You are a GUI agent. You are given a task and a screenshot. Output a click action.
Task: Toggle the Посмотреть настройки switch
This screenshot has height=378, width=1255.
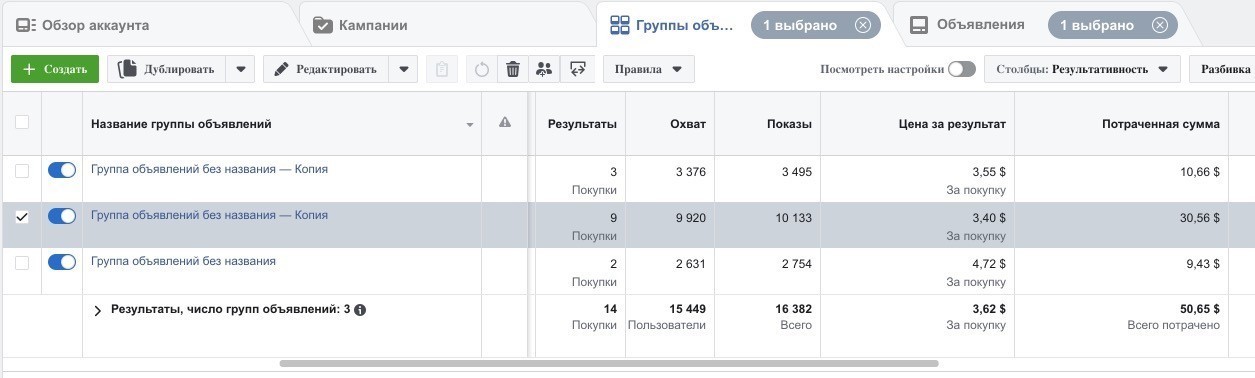click(962, 69)
